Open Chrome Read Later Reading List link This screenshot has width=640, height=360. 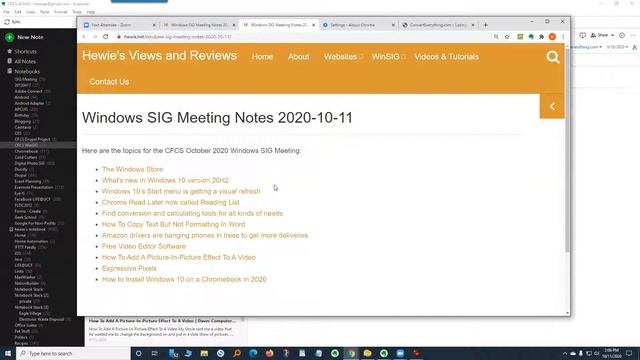pyautogui.click(x=171, y=202)
